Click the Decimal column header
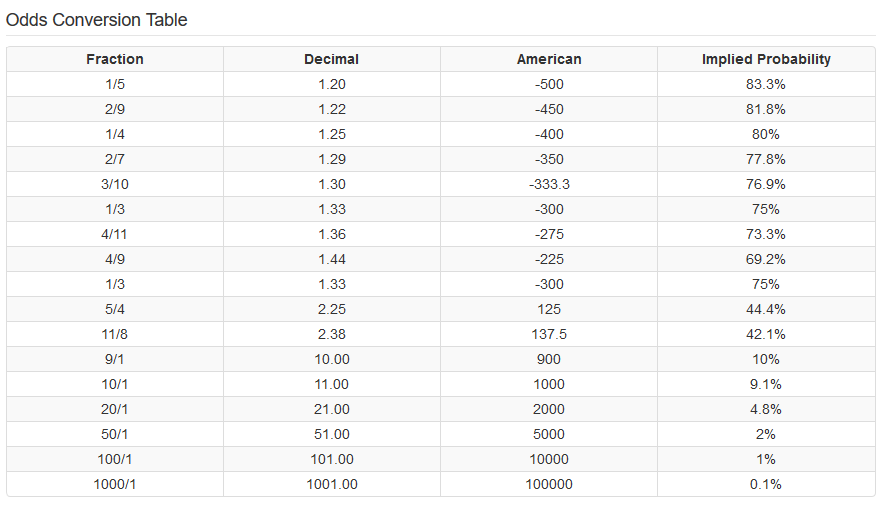The width and height of the screenshot is (879, 509). coord(331,59)
